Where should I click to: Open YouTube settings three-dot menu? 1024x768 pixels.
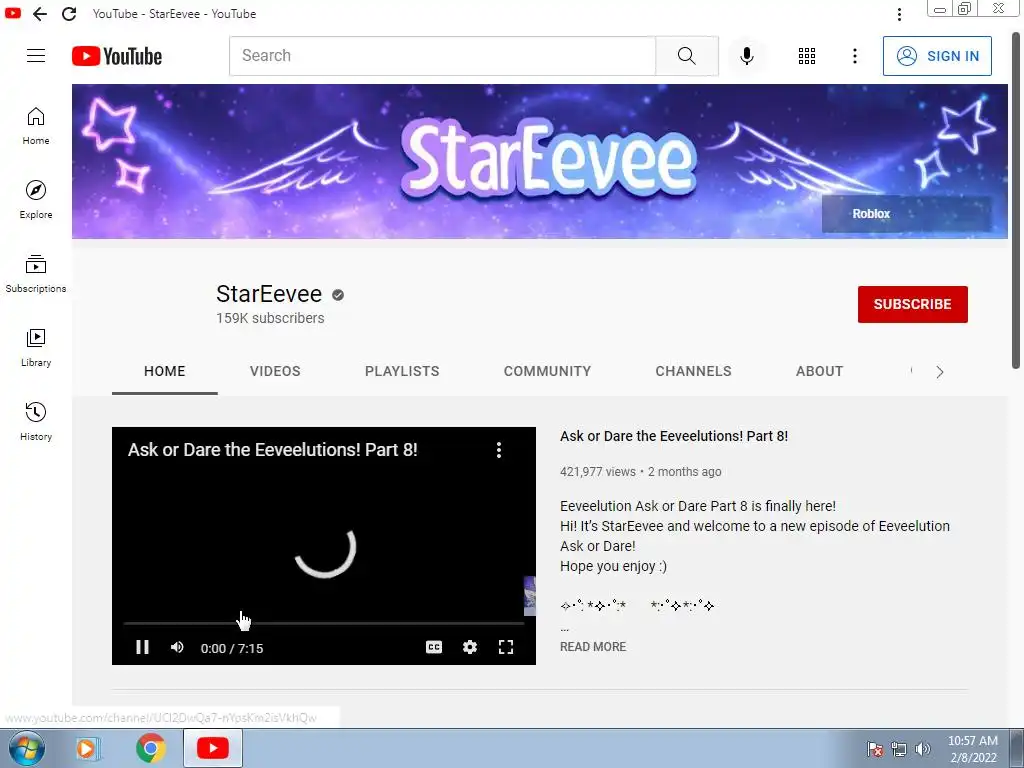pos(854,56)
